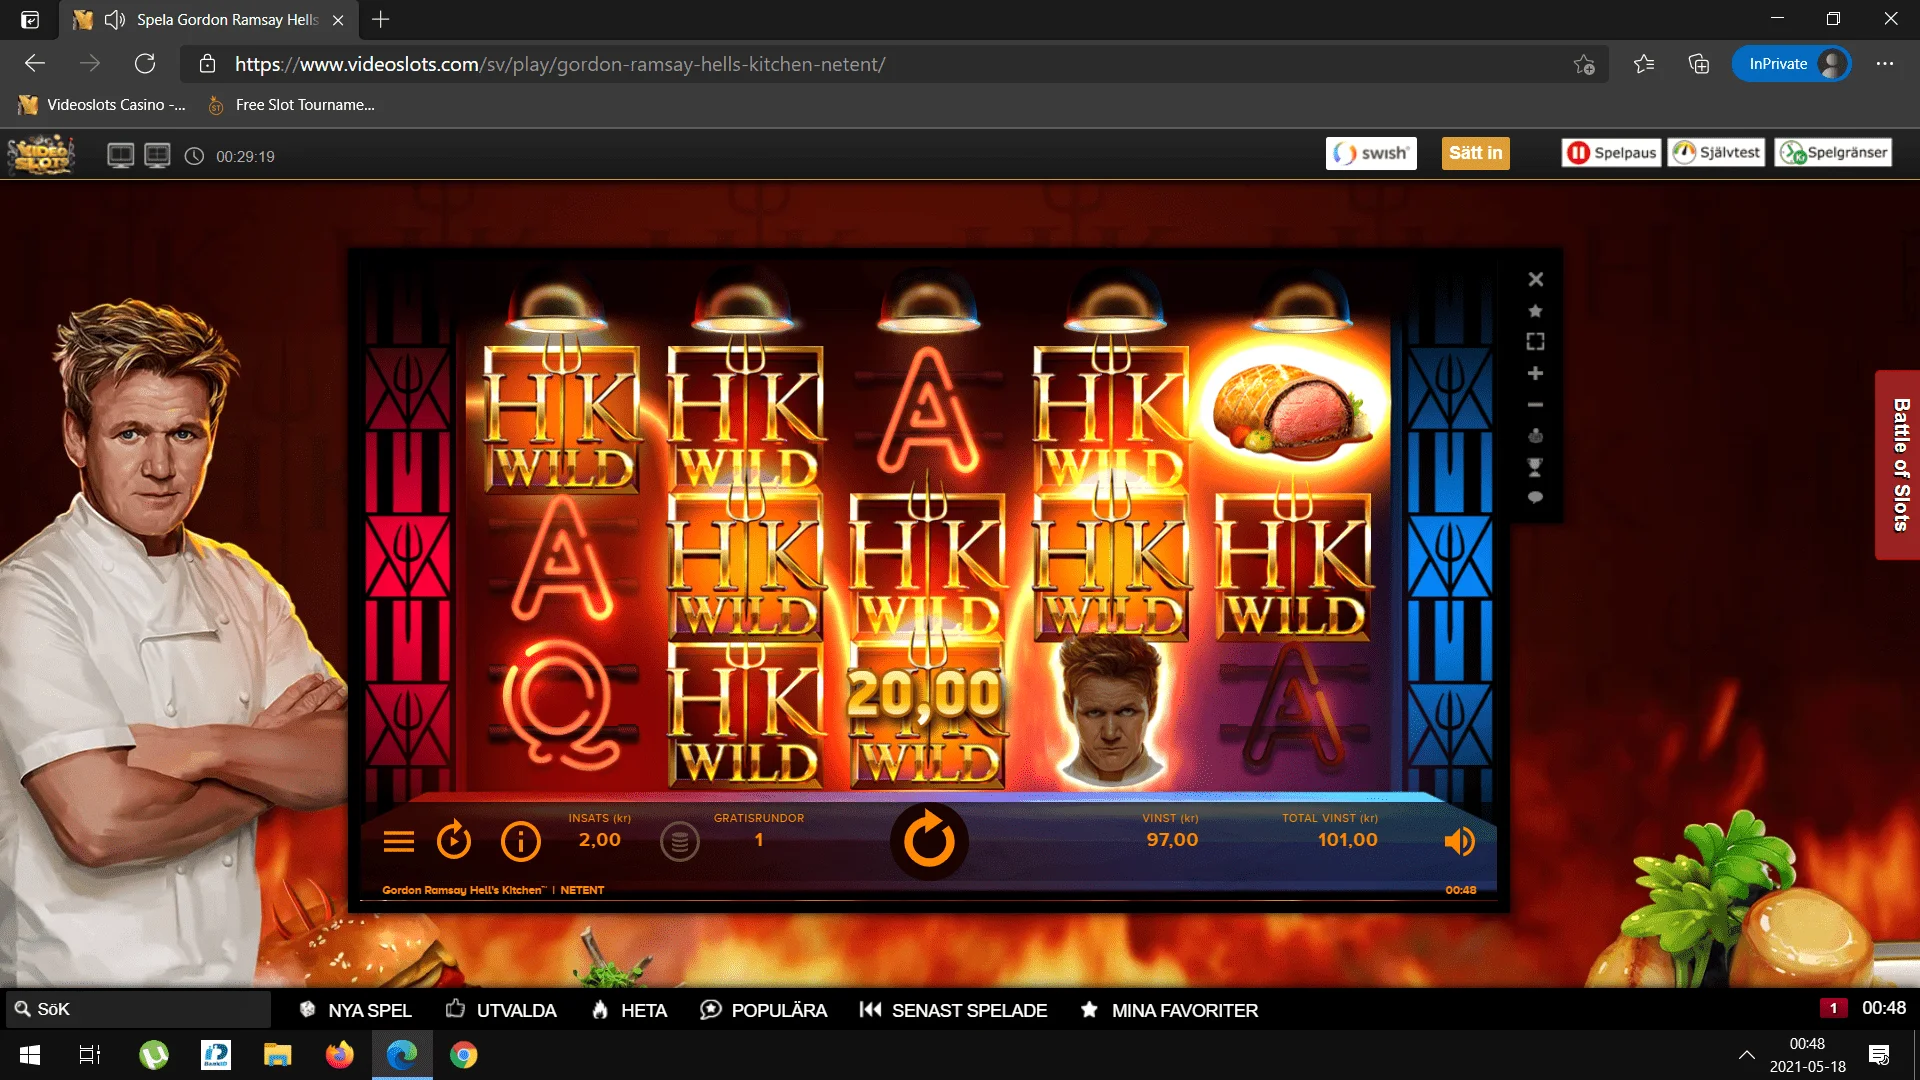Click the session timer 00:29:19
The width and height of the screenshot is (1920, 1080).
point(245,156)
